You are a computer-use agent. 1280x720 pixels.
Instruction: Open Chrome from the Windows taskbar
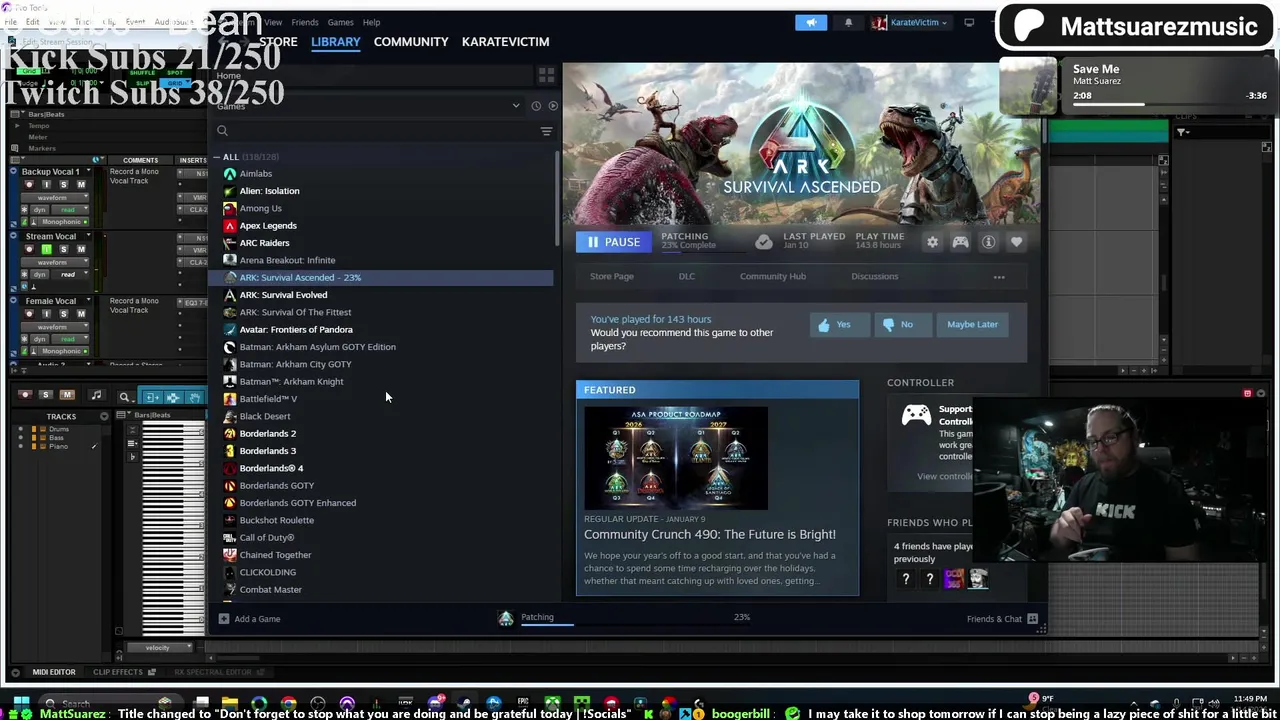288,703
